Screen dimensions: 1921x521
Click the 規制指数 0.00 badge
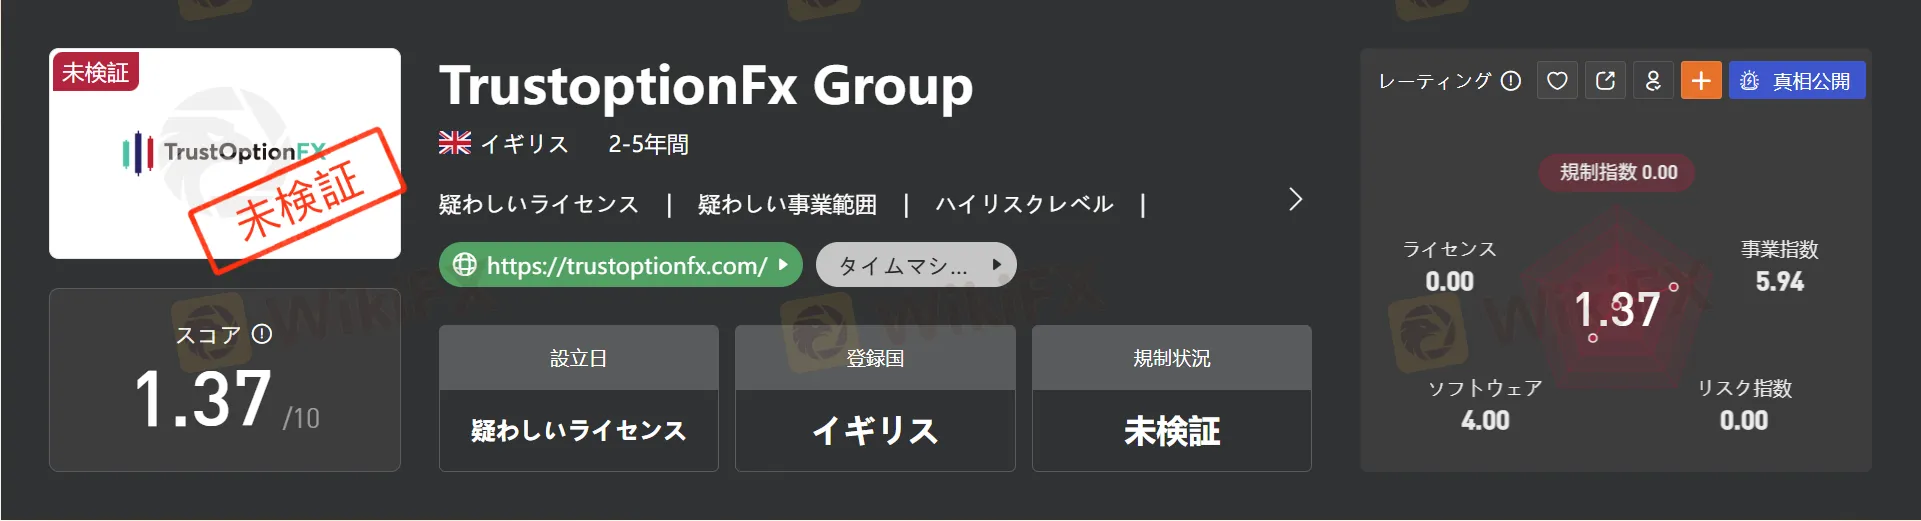[x=1618, y=172]
